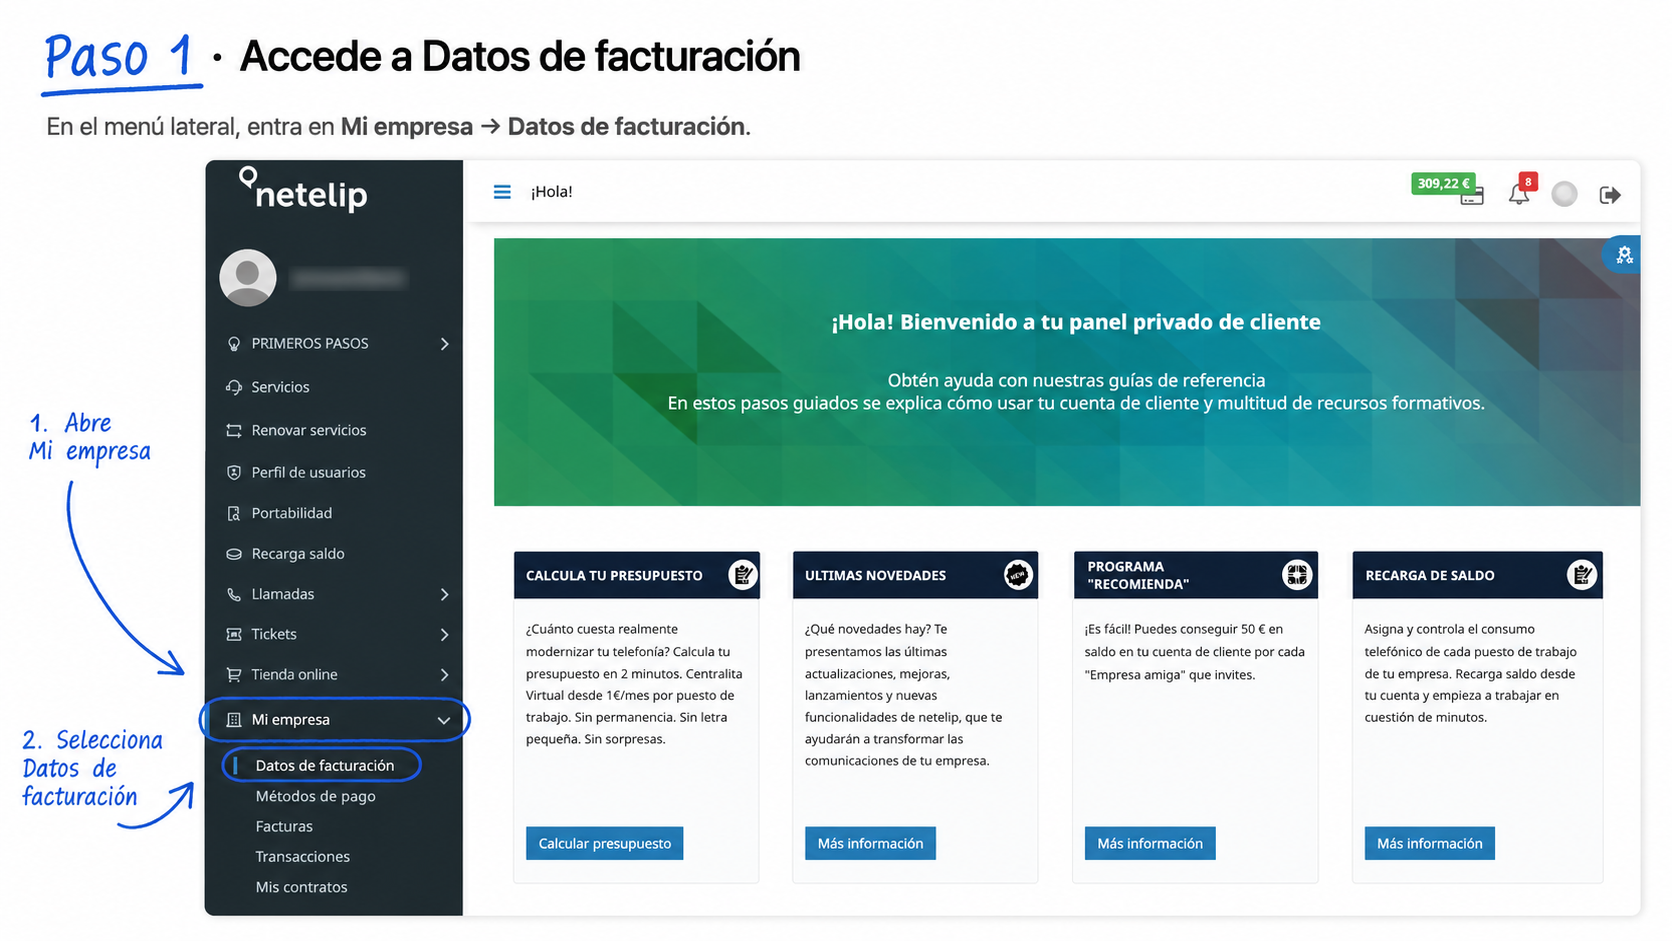This screenshot has width=1672, height=941.
Task: Click the red 8 notification badge
Action: point(1528,182)
